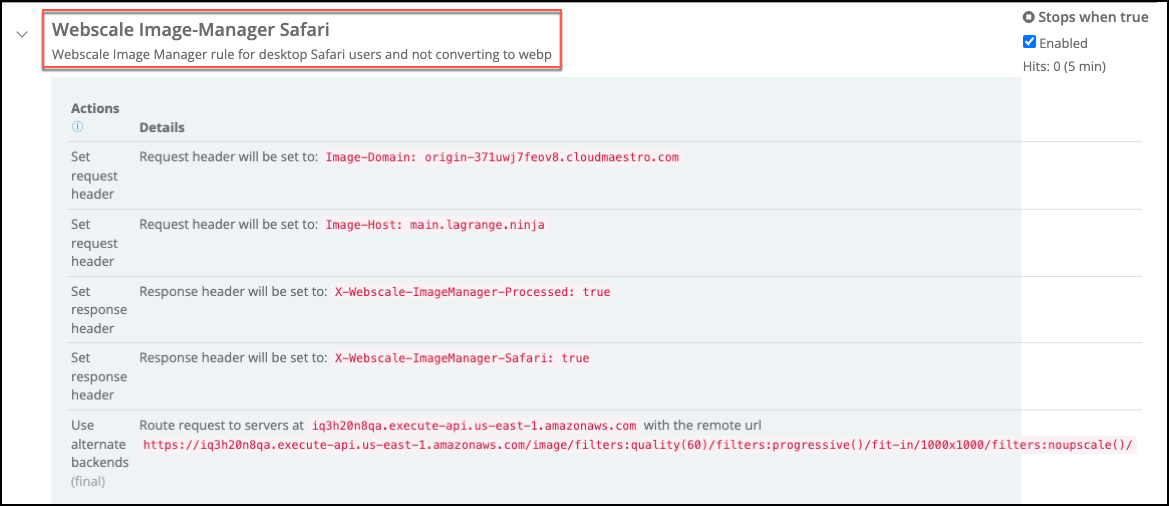Click the Use alternate backends action label
This screenshot has width=1169, height=506.
100,444
